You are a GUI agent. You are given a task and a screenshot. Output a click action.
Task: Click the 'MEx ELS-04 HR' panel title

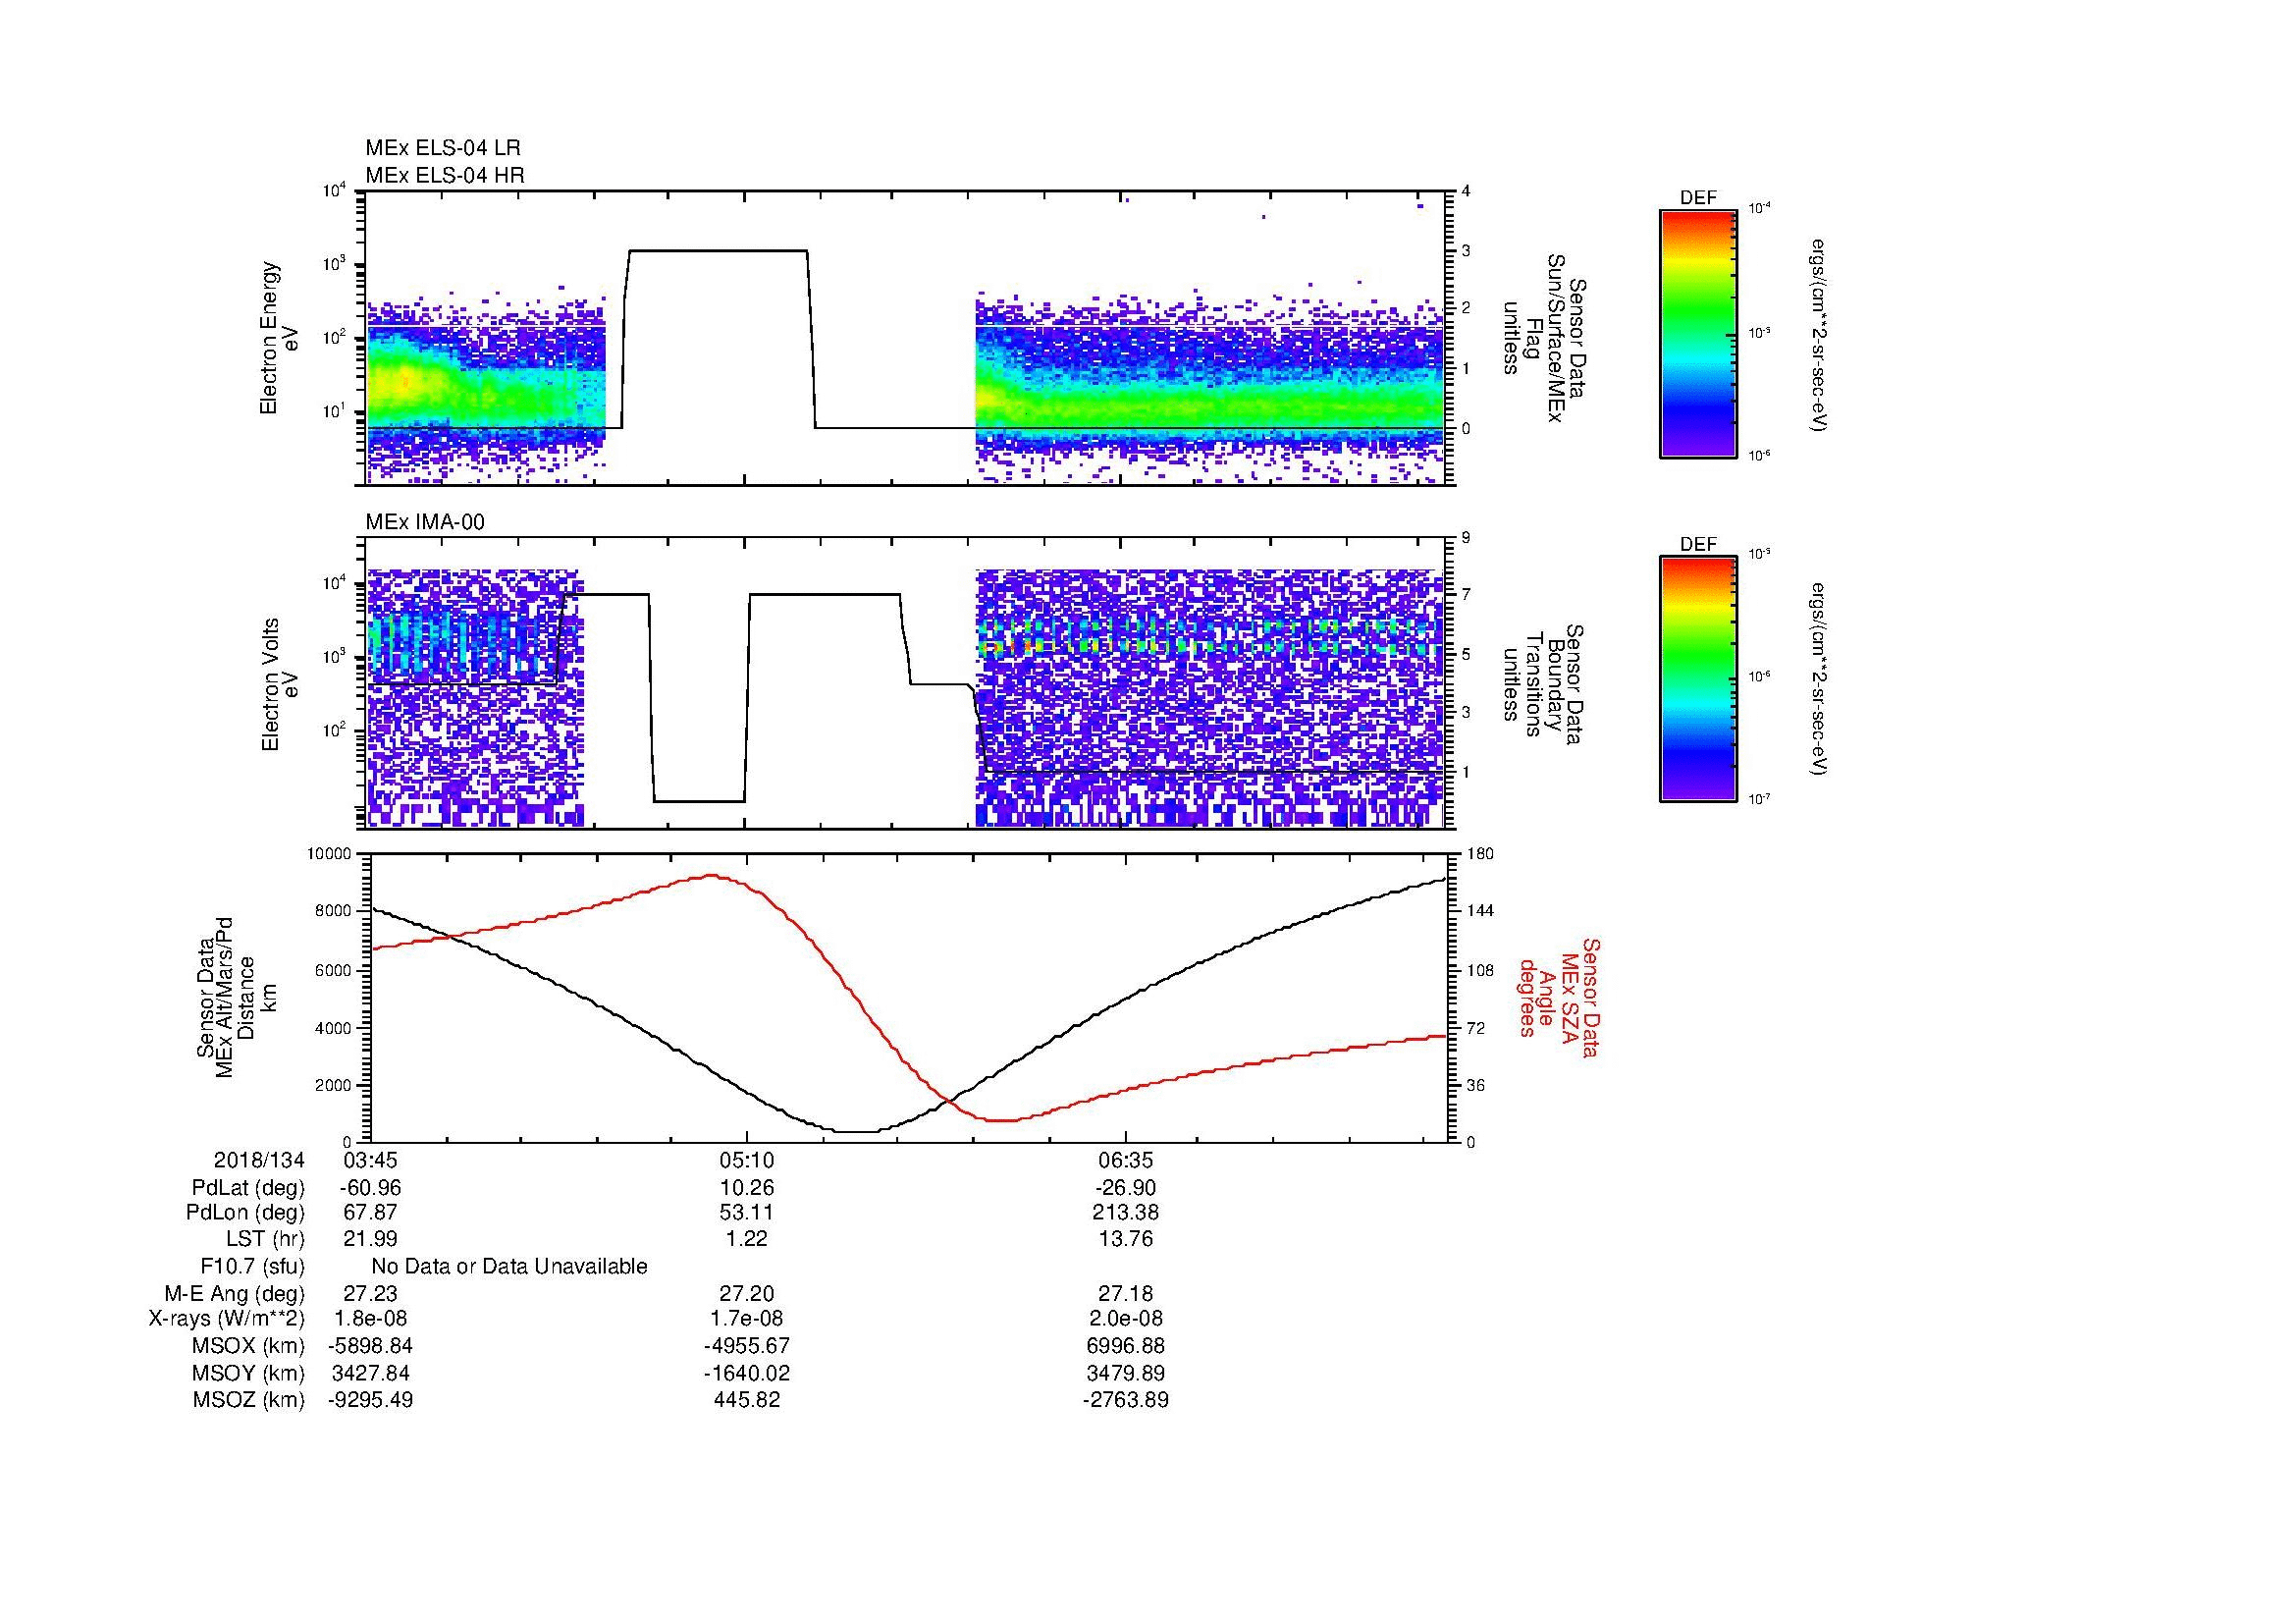click(445, 175)
